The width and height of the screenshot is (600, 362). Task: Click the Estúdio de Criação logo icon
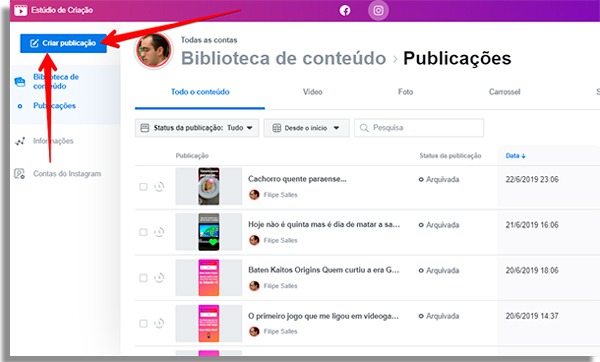point(21,10)
